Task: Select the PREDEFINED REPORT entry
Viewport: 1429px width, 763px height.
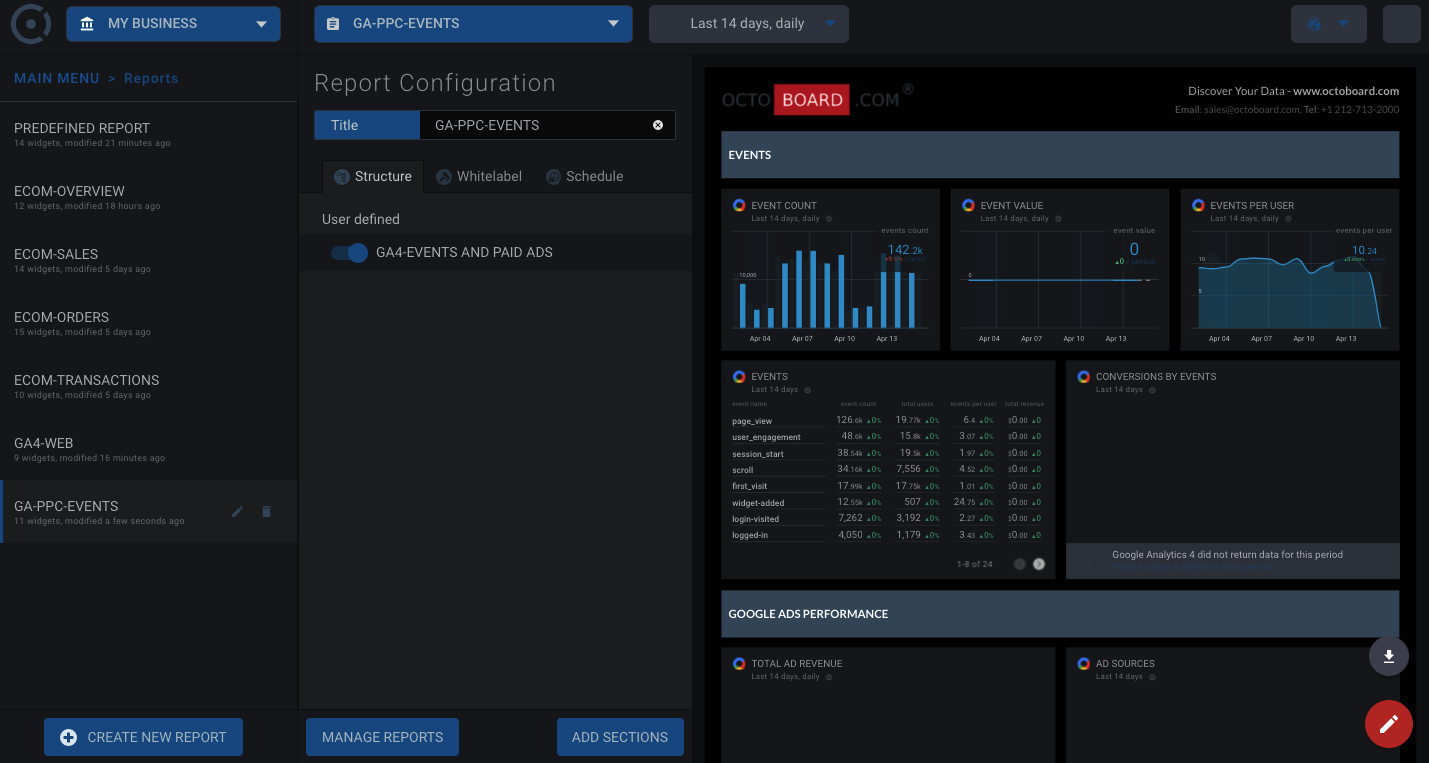Action: [149, 135]
